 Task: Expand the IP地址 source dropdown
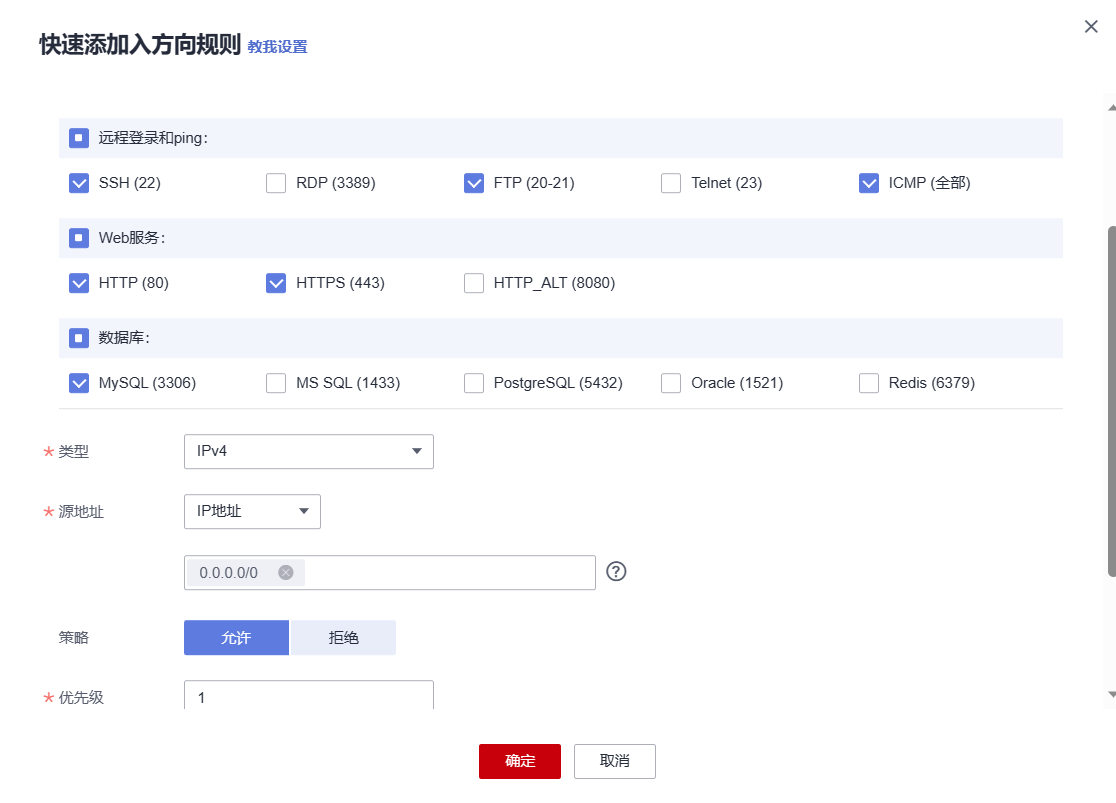[252, 511]
